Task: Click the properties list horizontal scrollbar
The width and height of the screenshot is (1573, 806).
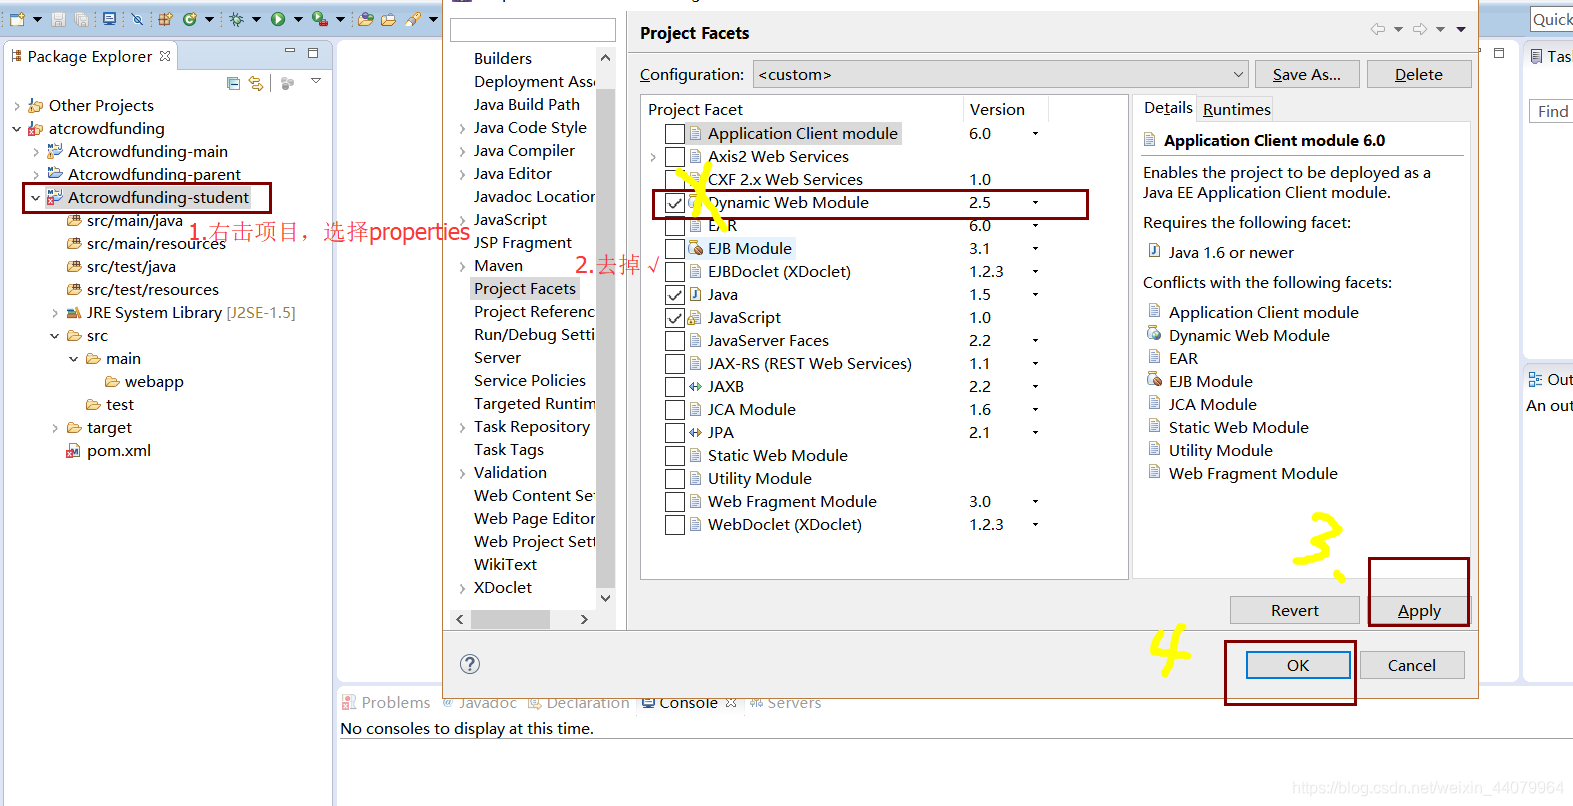Action: [510, 620]
